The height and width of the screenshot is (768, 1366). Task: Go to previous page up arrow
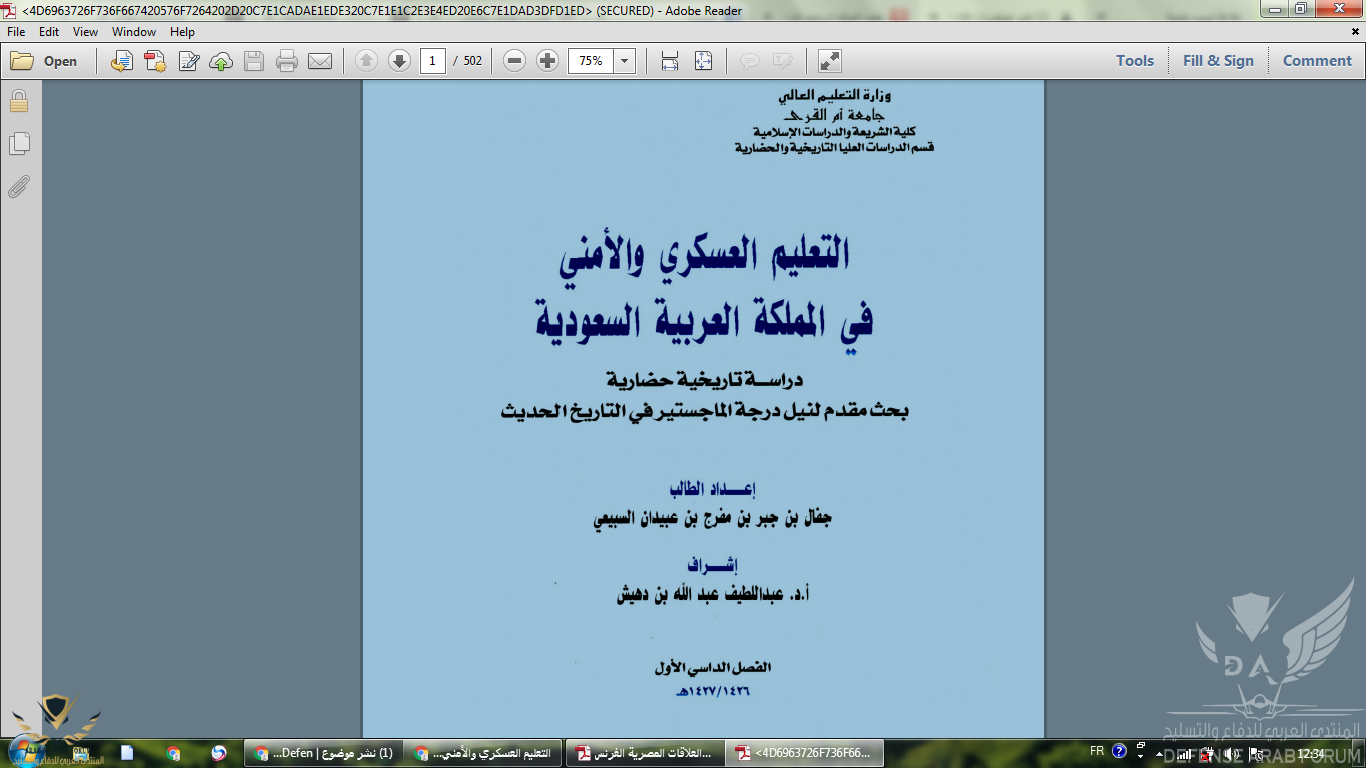click(367, 61)
